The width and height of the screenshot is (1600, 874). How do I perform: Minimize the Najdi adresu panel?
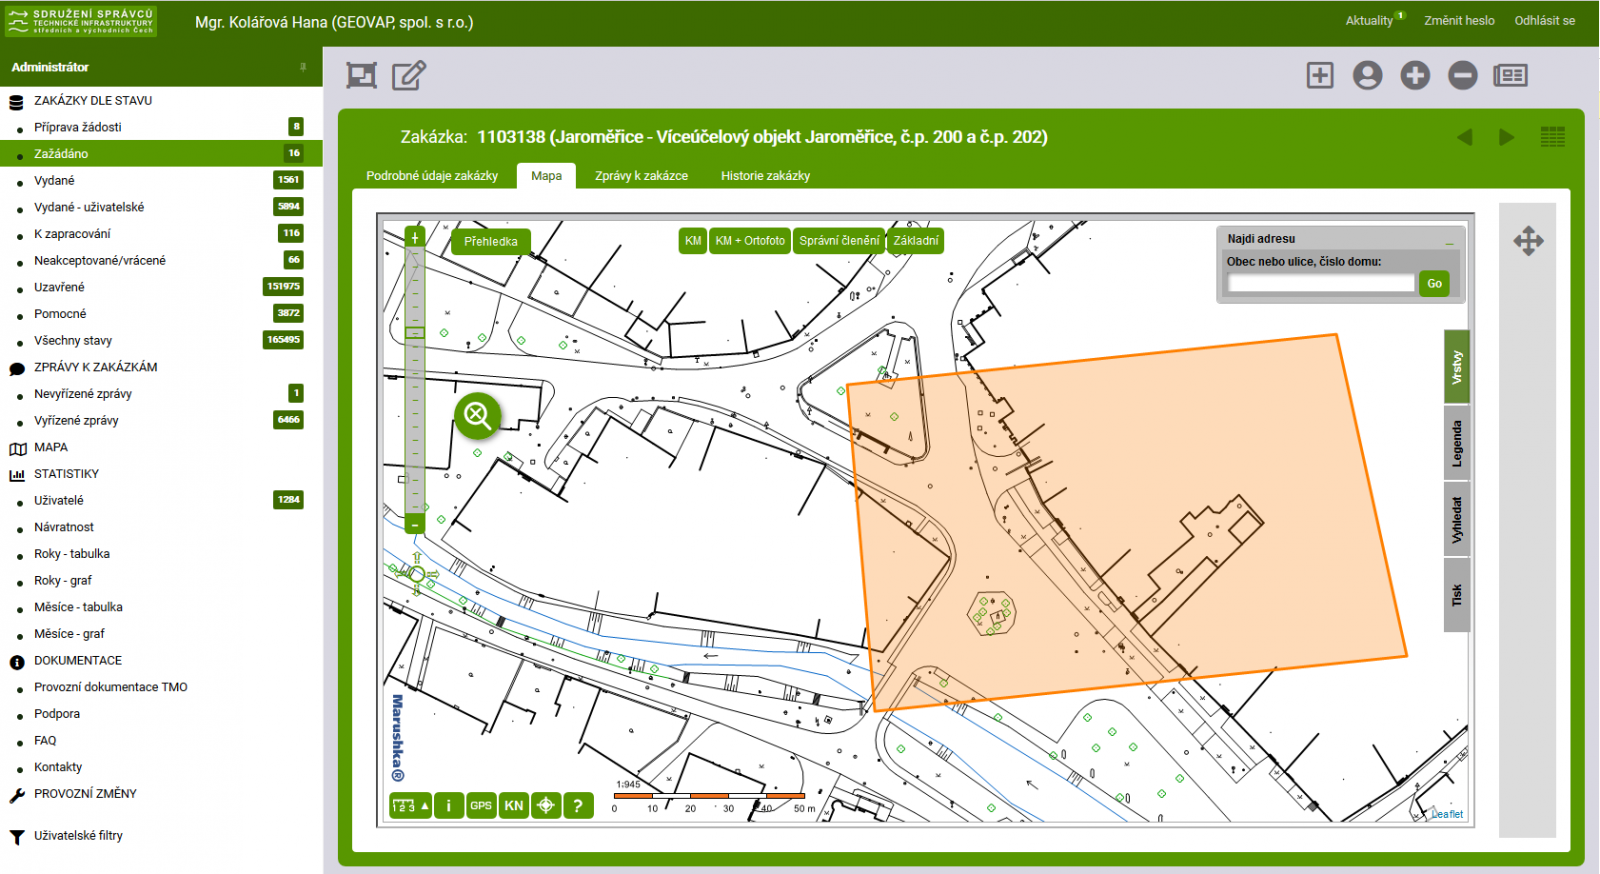[1449, 240]
